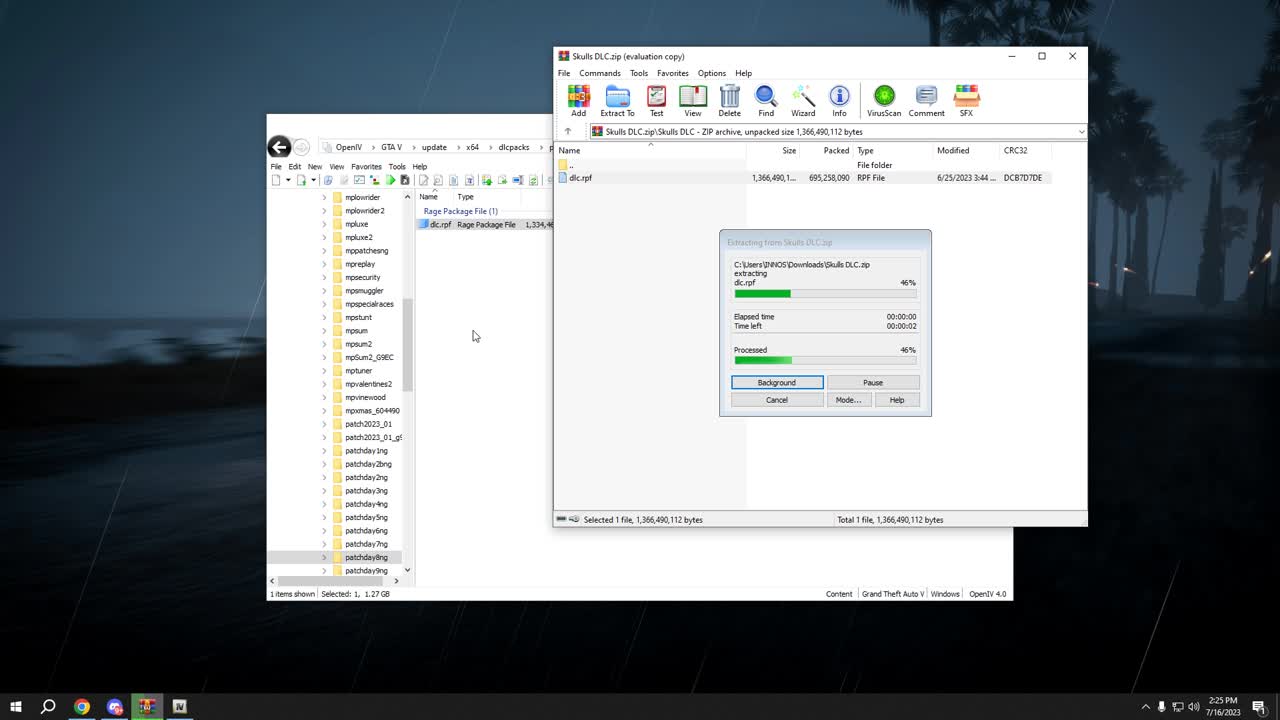Select the dlc.rpf file in OpenIV
The width and height of the screenshot is (1280, 720).
point(439,224)
